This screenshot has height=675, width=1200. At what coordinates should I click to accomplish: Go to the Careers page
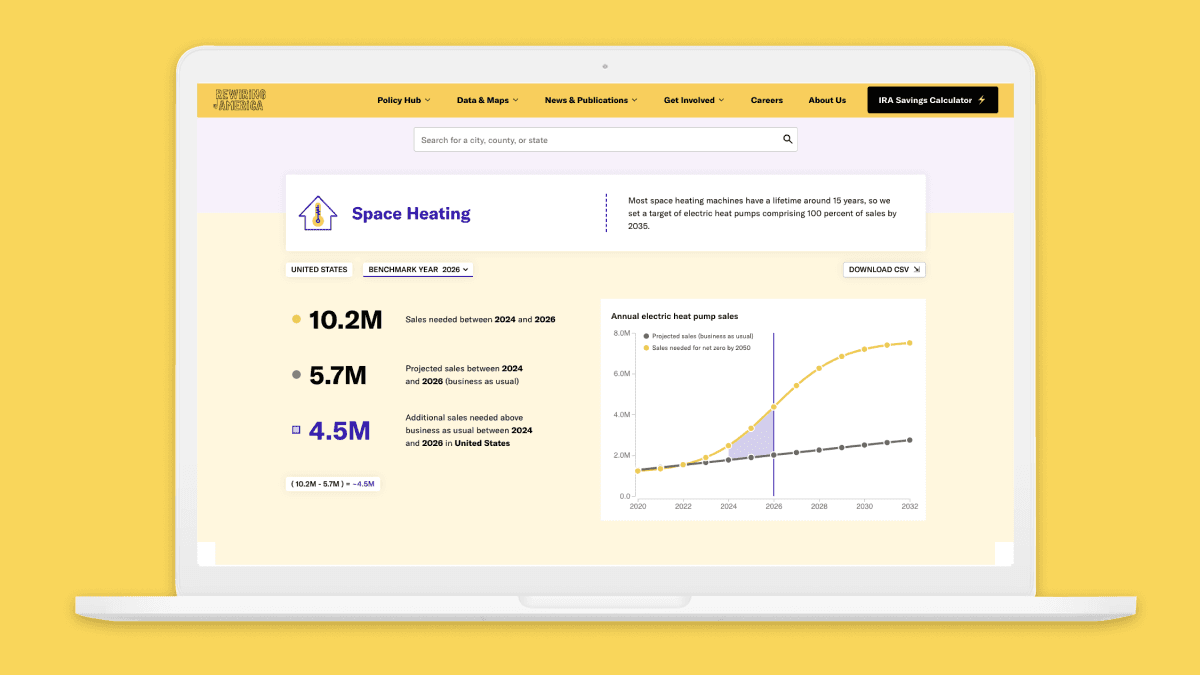pyautogui.click(x=767, y=100)
